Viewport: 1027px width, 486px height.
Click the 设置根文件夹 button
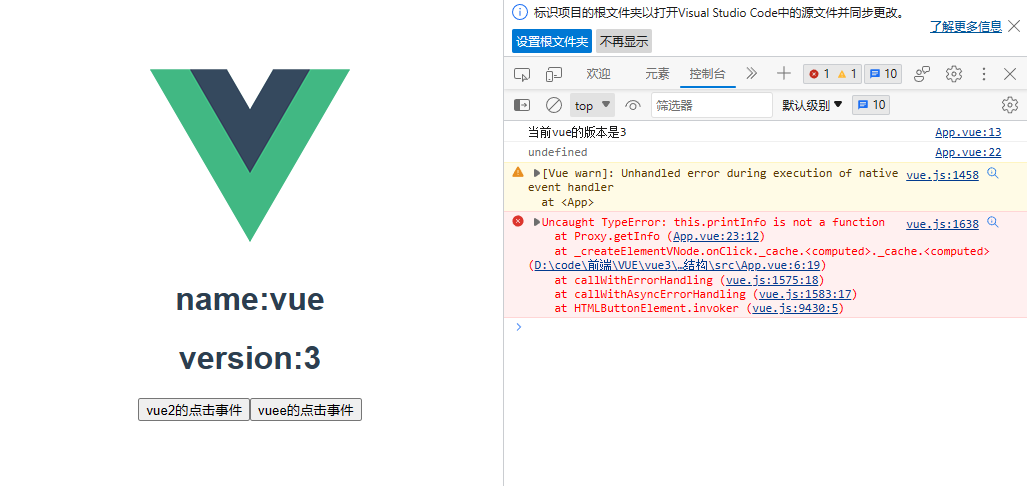tap(551, 41)
